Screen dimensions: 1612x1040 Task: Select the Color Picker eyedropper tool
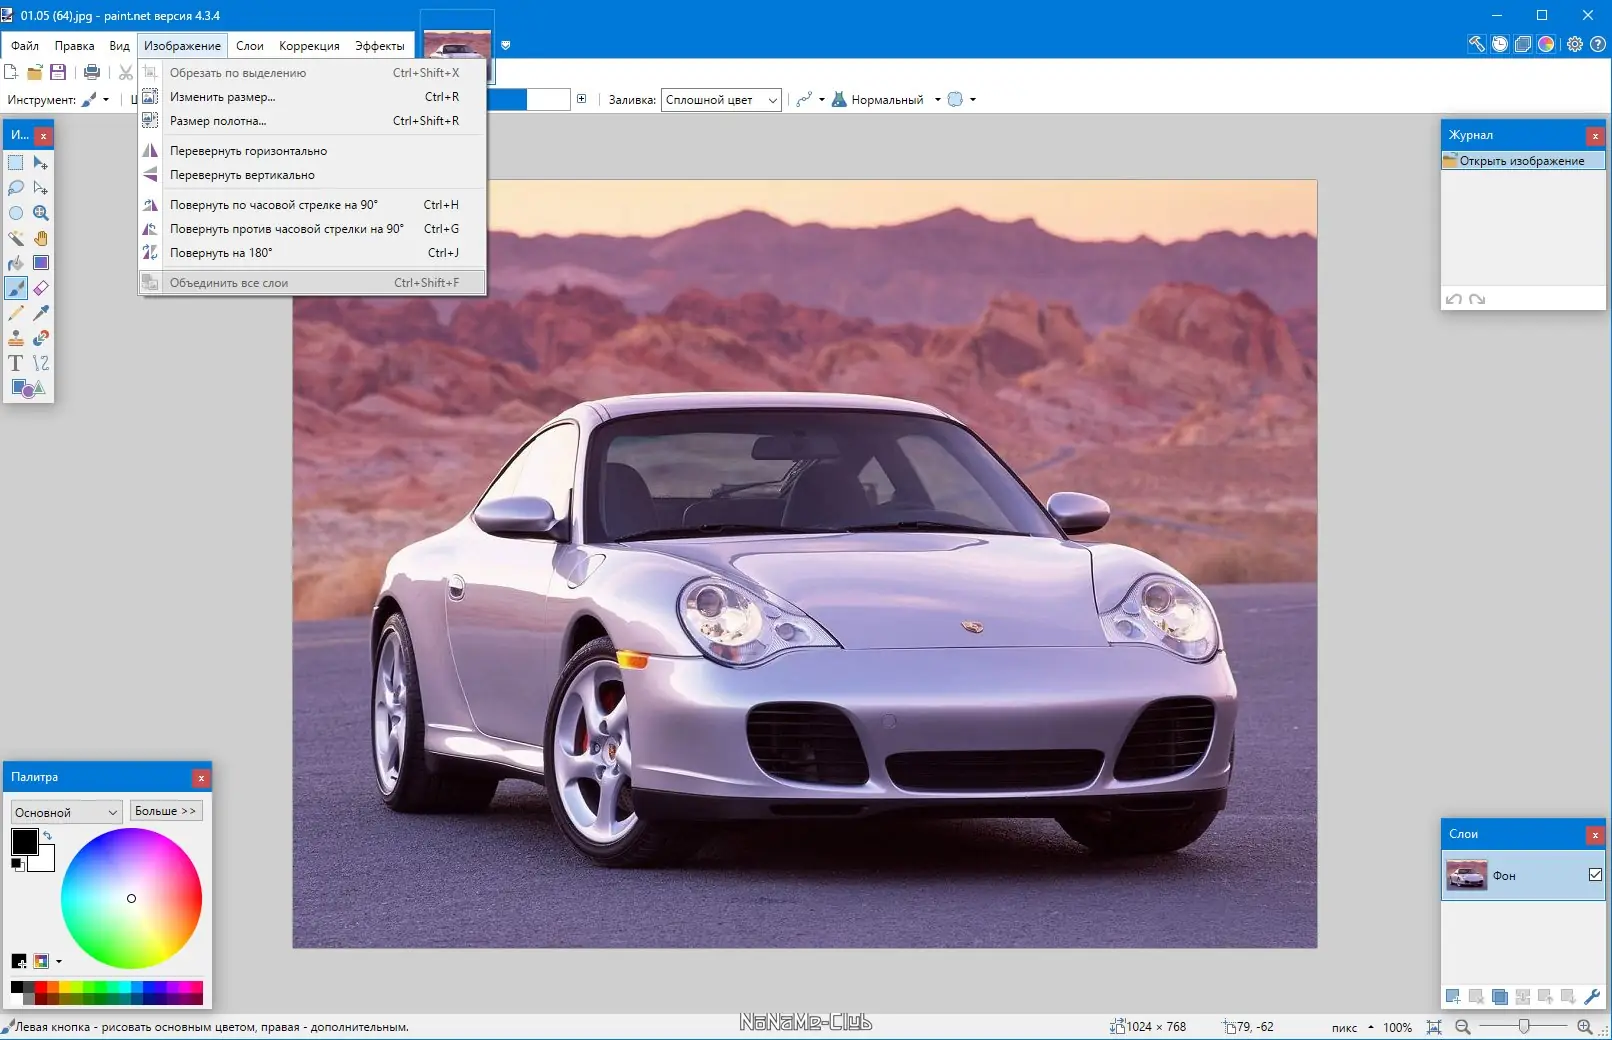[41, 313]
